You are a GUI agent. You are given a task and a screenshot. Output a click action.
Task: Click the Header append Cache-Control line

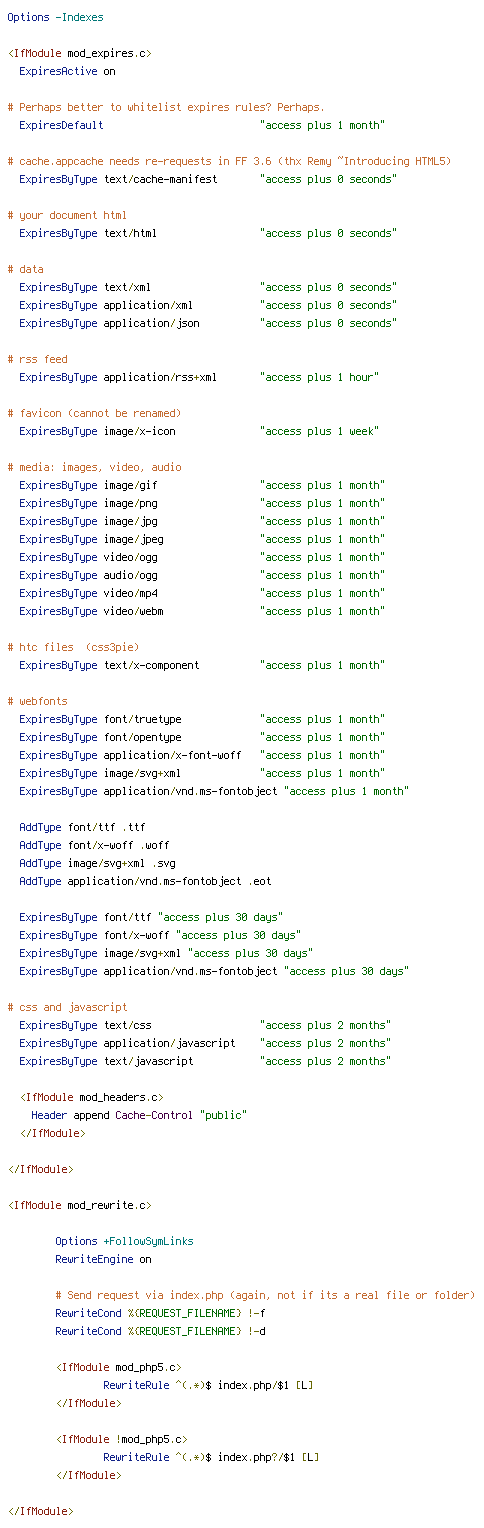pyautogui.click(x=139, y=1115)
